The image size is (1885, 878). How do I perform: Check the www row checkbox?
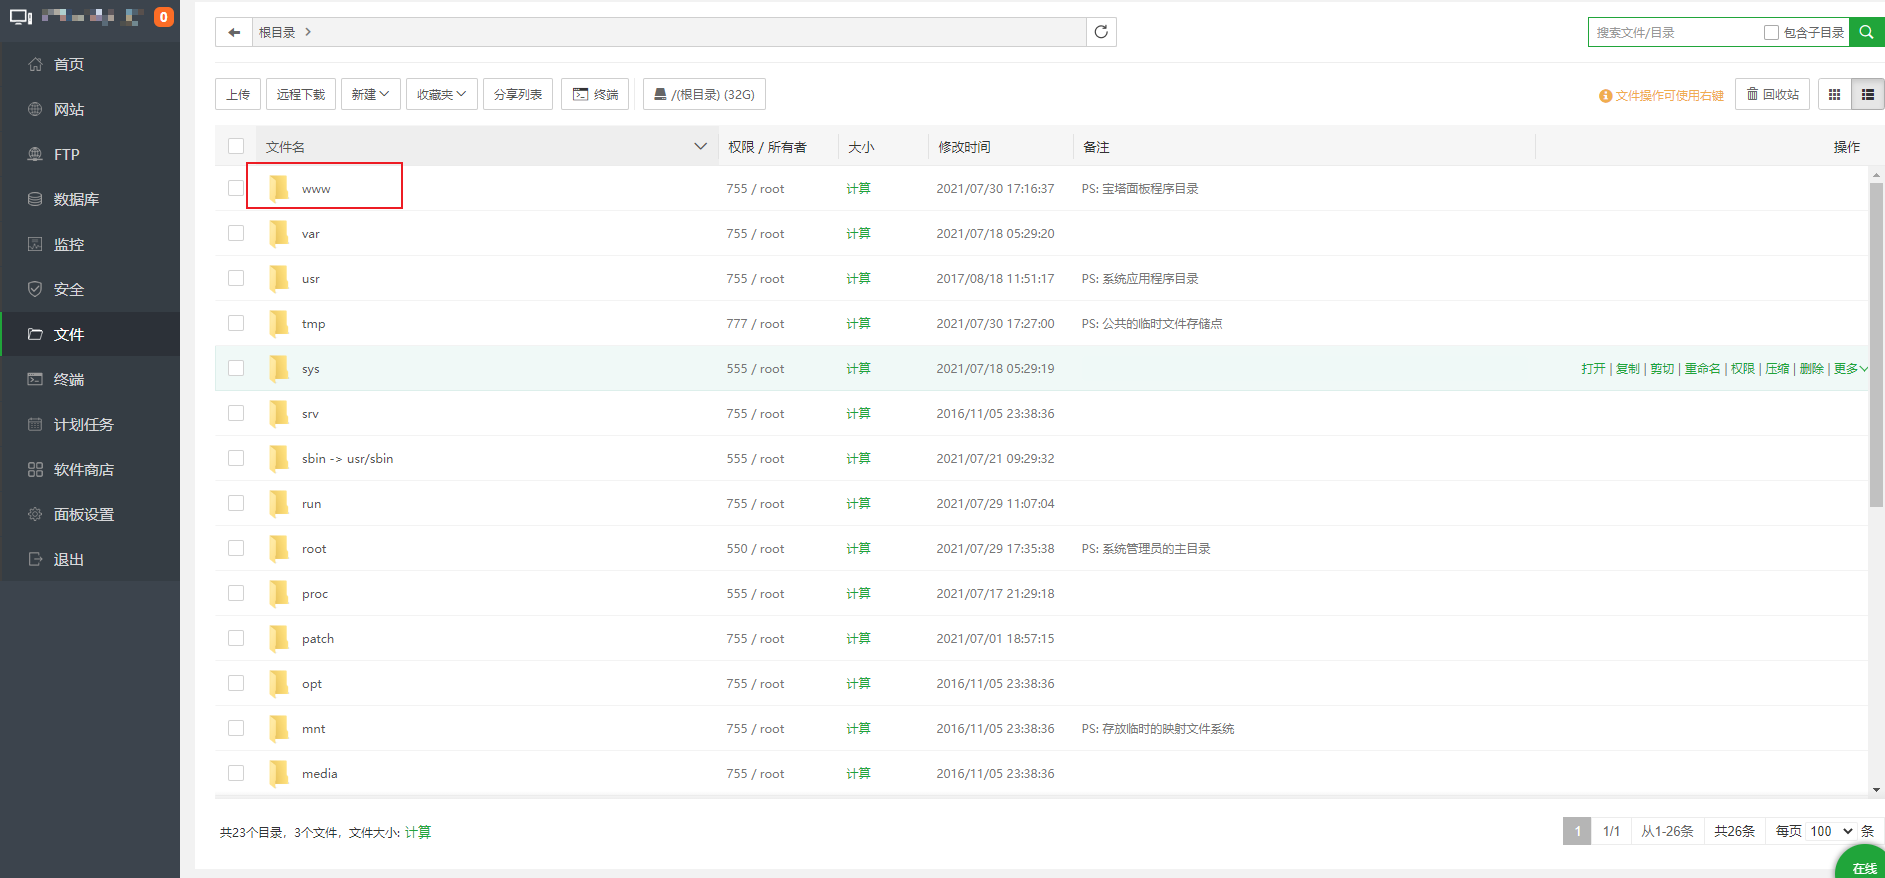click(236, 188)
